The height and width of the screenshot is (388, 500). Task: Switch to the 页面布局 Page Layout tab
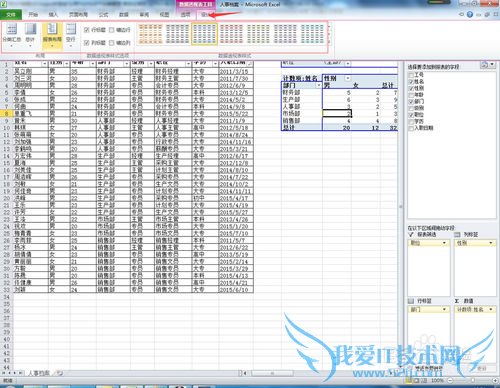[x=78, y=15]
